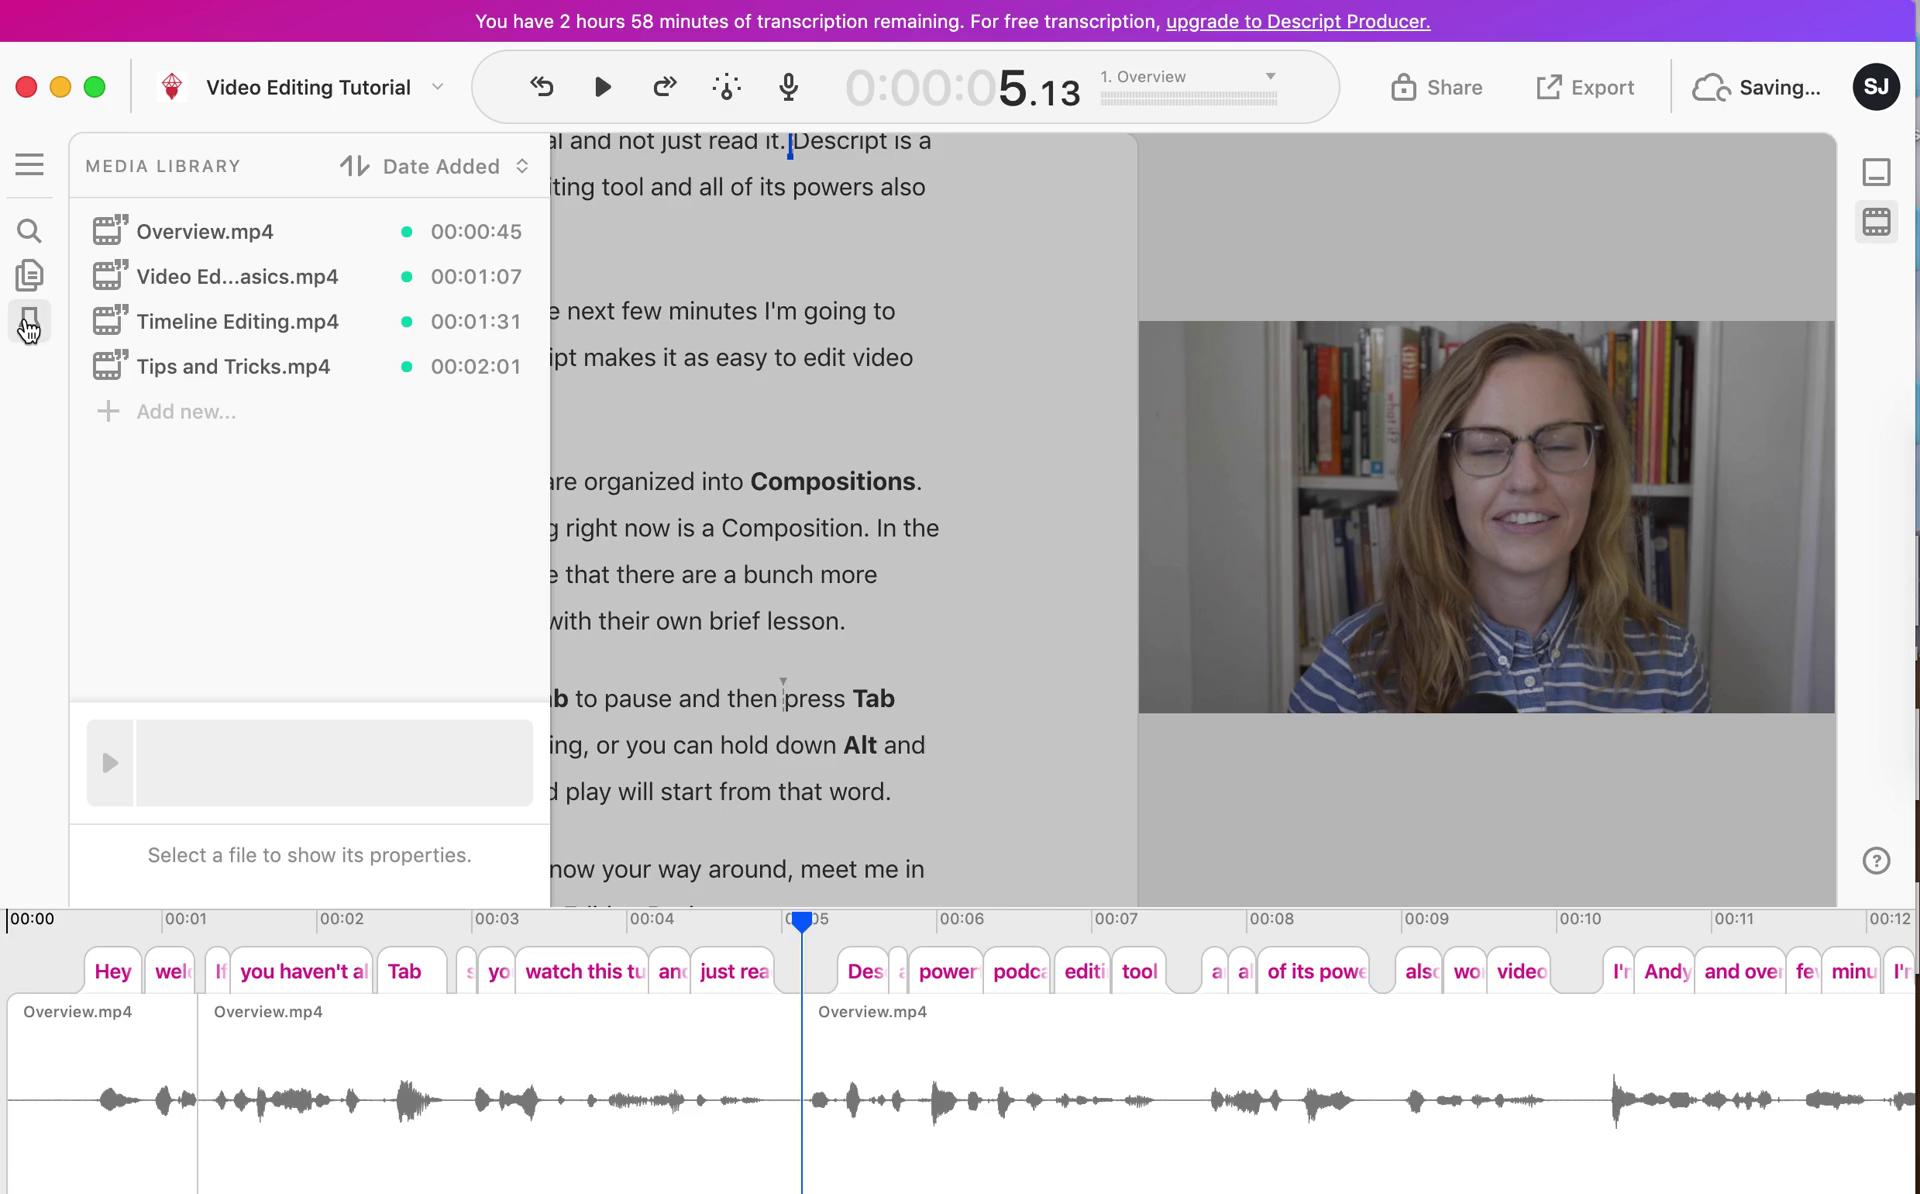Click the media preview waveform area

click(x=334, y=763)
